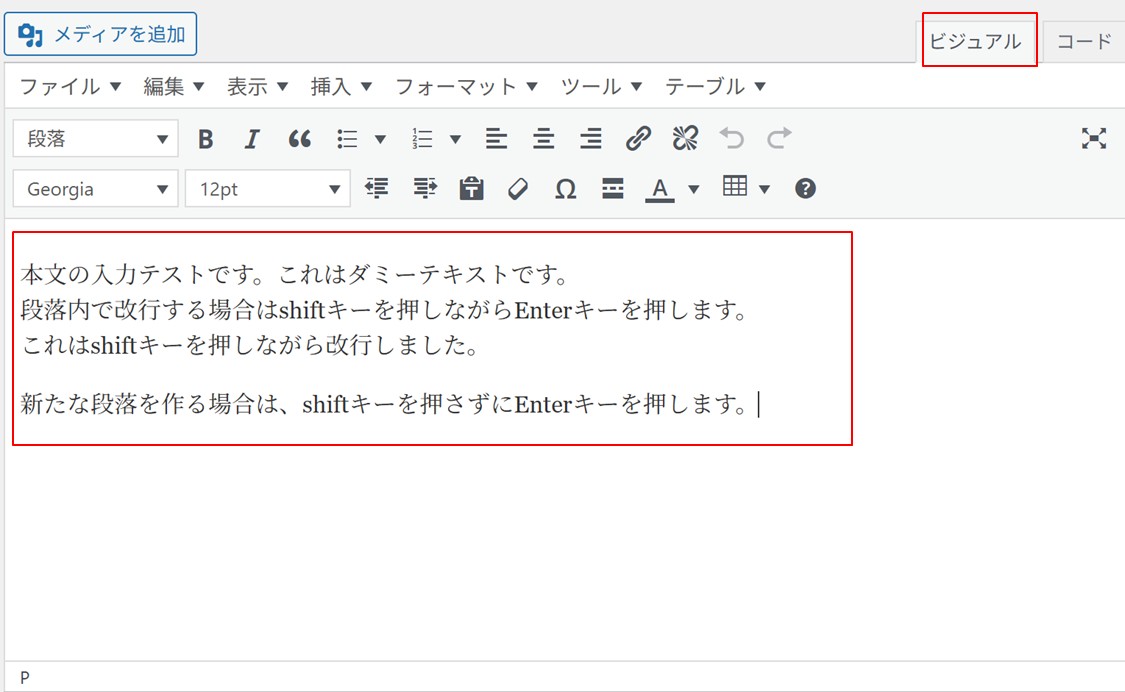The image size is (1125, 692).
Task: Open the 12pt font size dropdown
Action: 268,189
